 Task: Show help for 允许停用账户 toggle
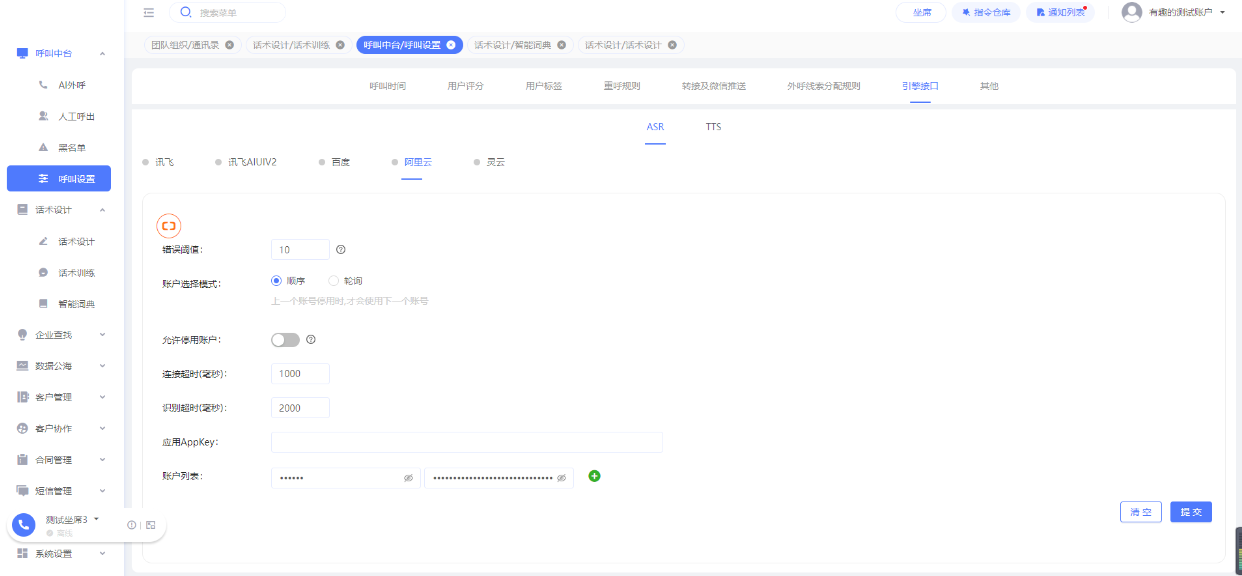tap(311, 340)
